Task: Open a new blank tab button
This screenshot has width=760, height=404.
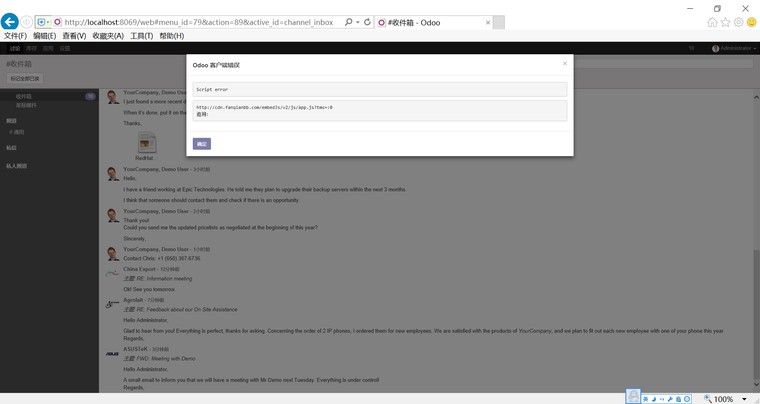Action: (x=499, y=22)
